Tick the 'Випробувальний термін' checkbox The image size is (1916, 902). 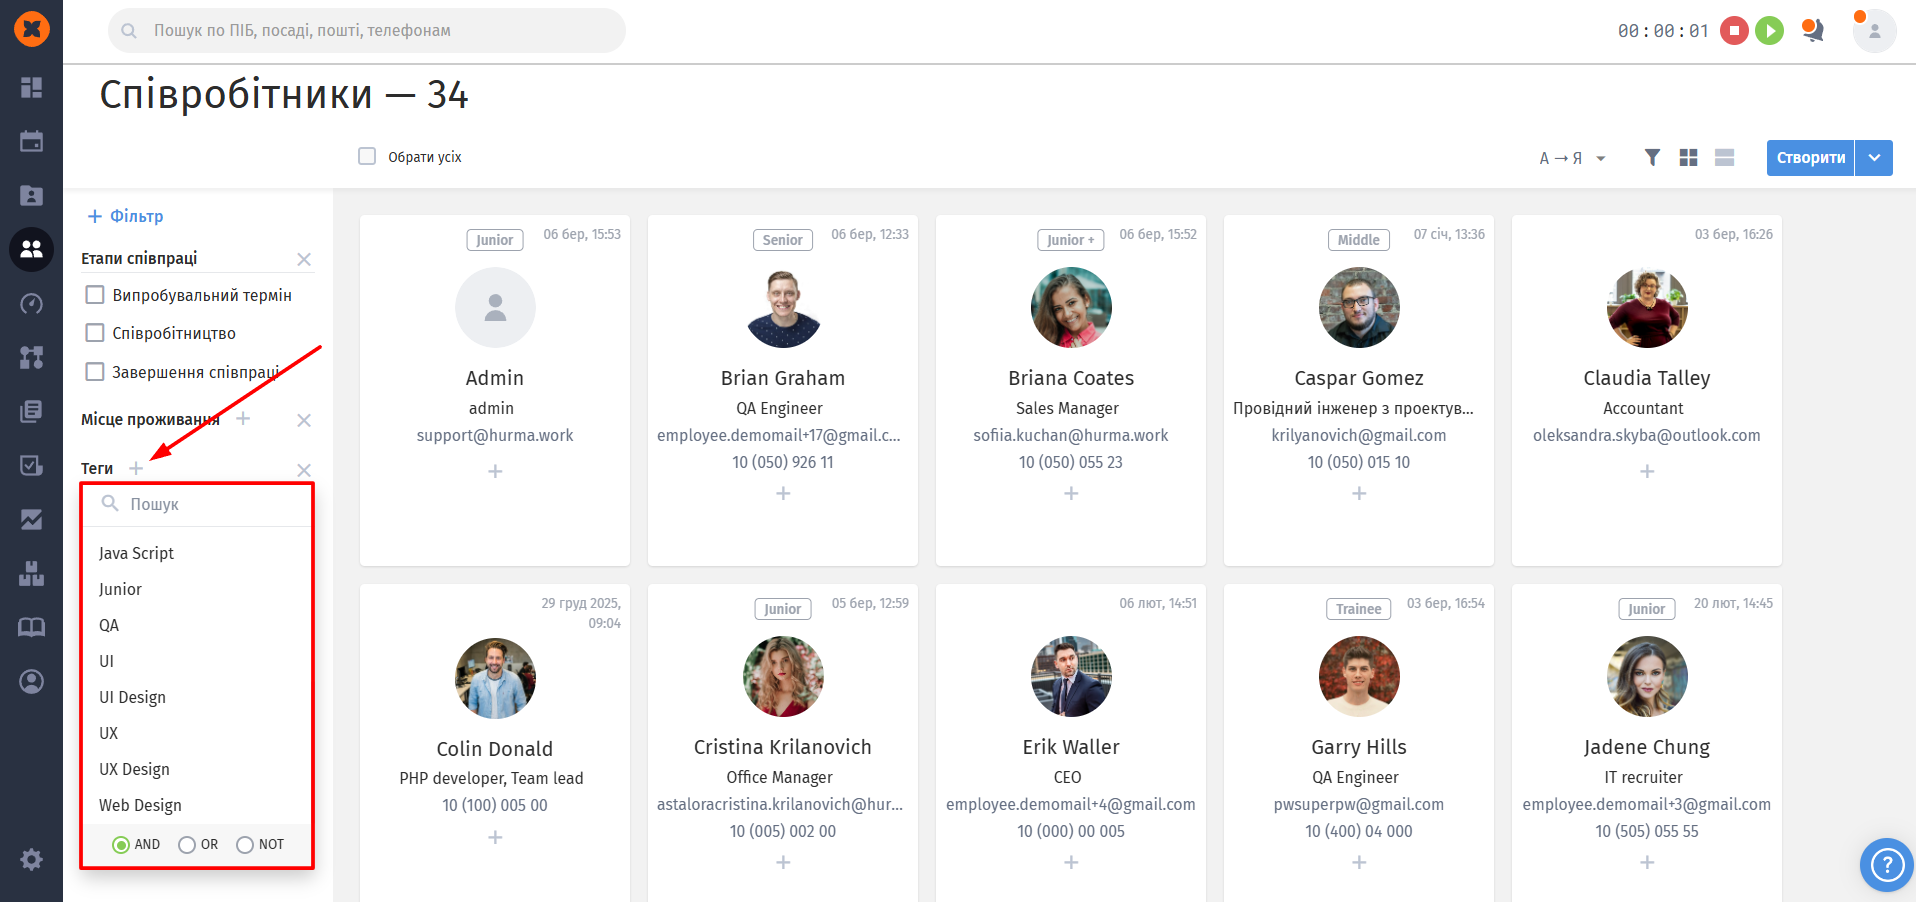[x=95, y=295]
